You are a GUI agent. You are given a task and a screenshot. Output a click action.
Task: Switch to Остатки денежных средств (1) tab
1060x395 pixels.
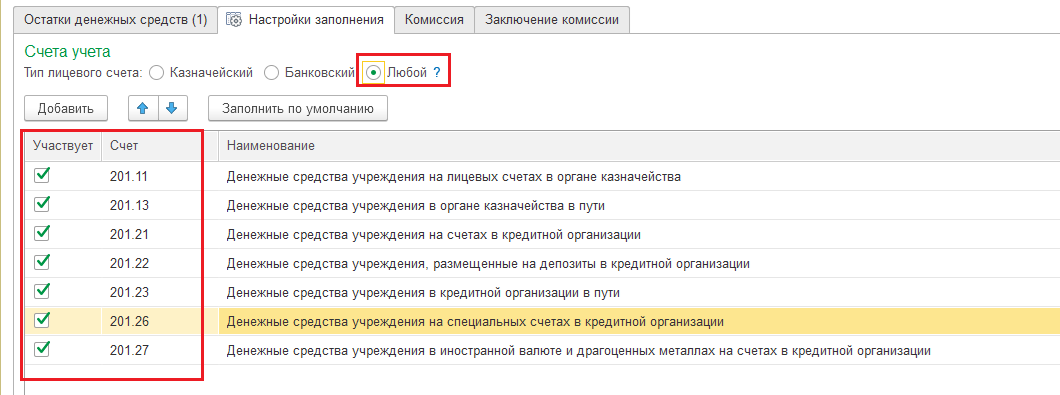point(116,20)
